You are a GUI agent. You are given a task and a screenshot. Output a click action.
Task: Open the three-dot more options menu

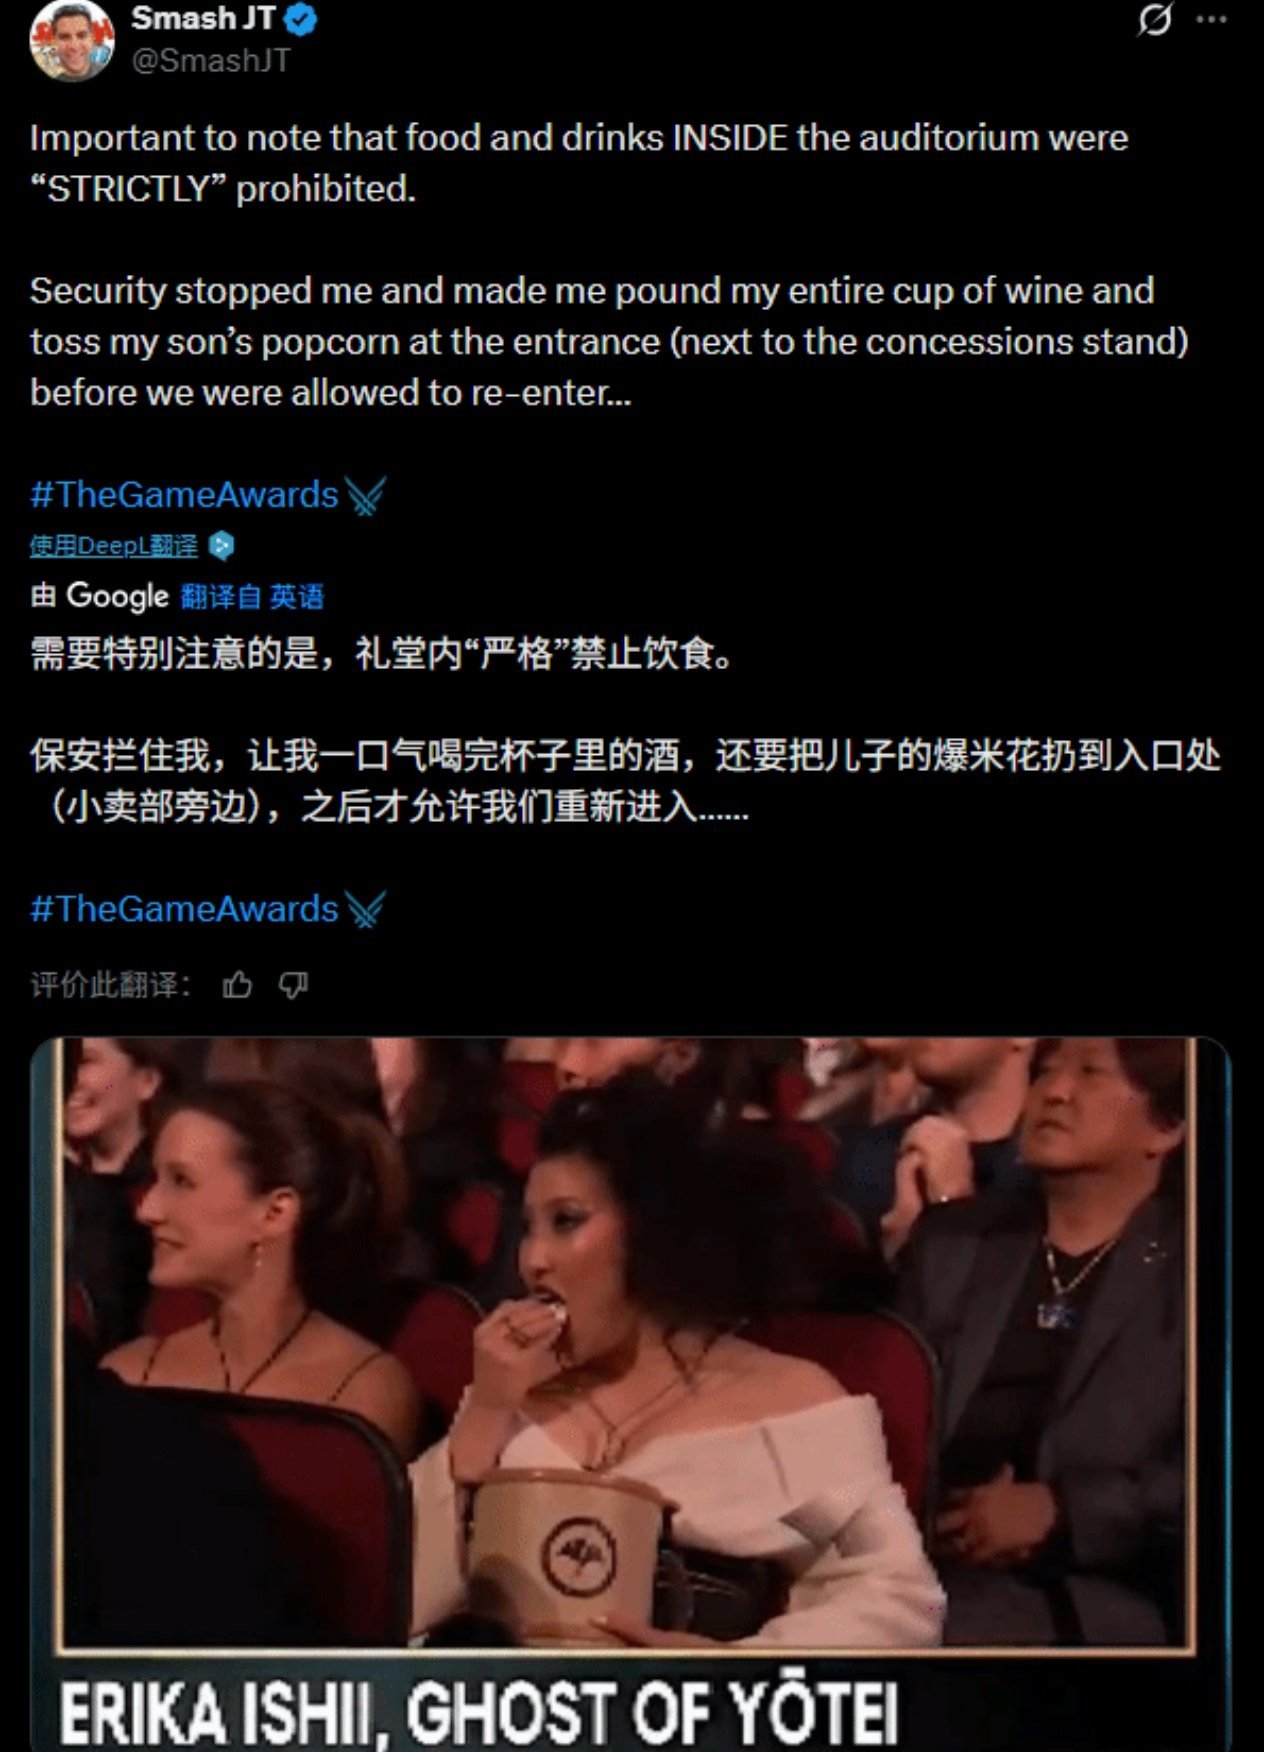click(x=1211, y=20)
